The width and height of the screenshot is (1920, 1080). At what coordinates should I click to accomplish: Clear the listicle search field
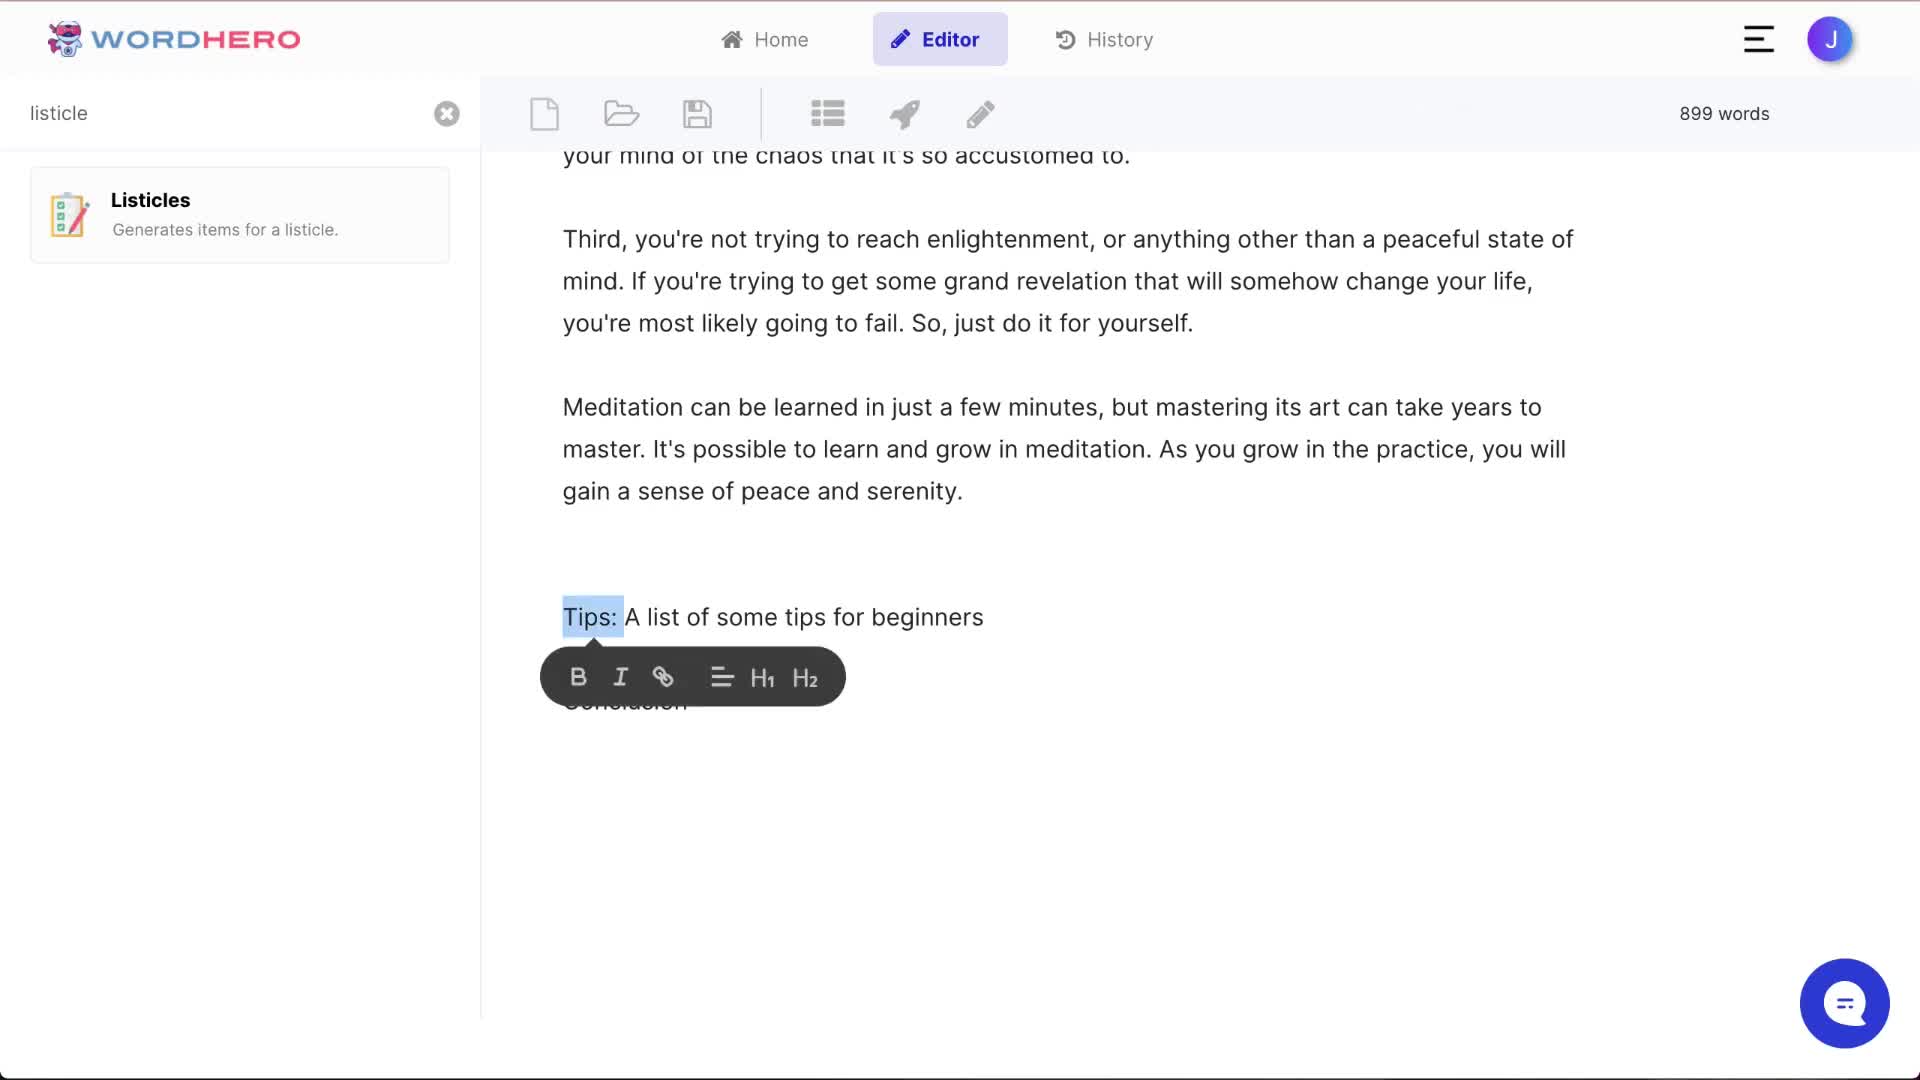[447, 114]
